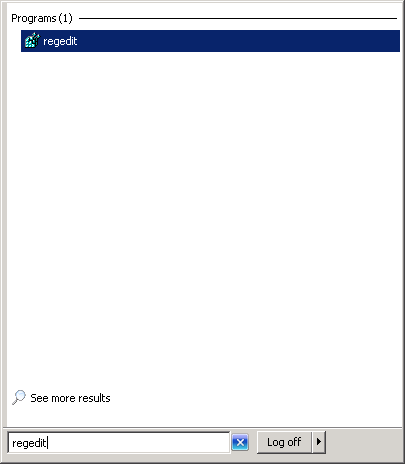Click the regedit registry cube icon
This screenshot has height=464, width=405.
click(x=32, y=41)
